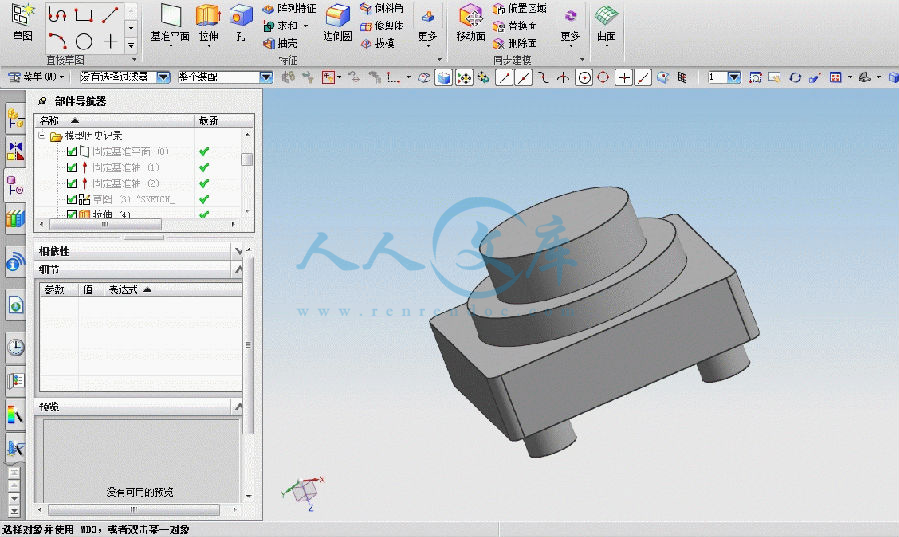Click the Trim Body (修剪体) icon

point(366,26)
